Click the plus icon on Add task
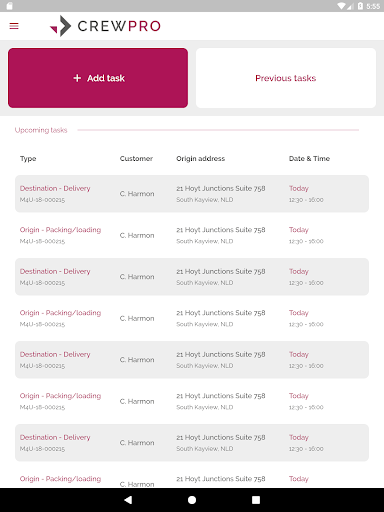This screenshot has width=384, height=512. point(77,78)
